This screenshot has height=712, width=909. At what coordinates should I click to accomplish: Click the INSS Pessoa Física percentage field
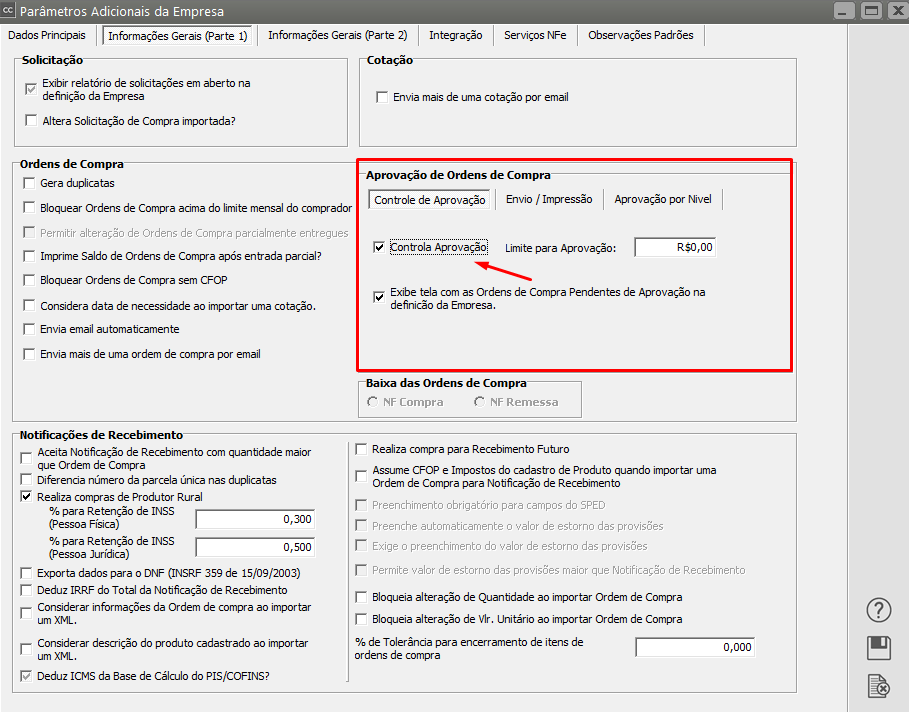point(255,519)
